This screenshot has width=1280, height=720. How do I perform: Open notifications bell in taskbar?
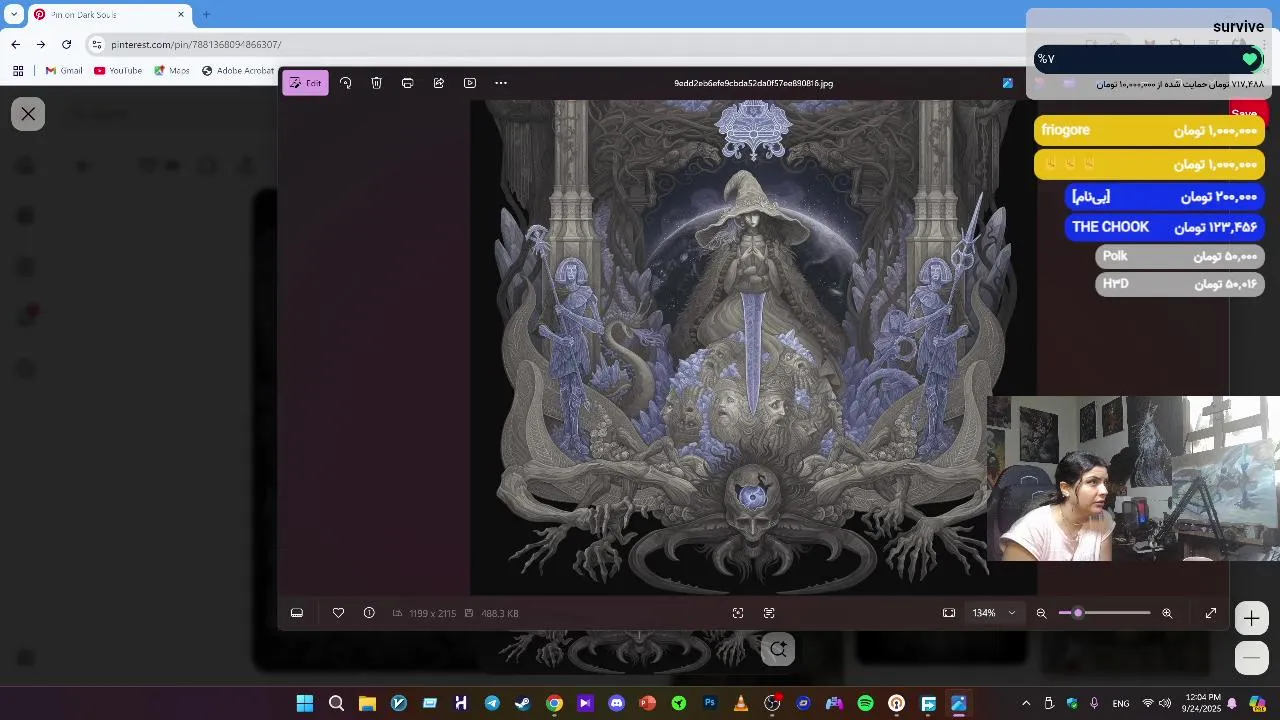[1232, 704]
